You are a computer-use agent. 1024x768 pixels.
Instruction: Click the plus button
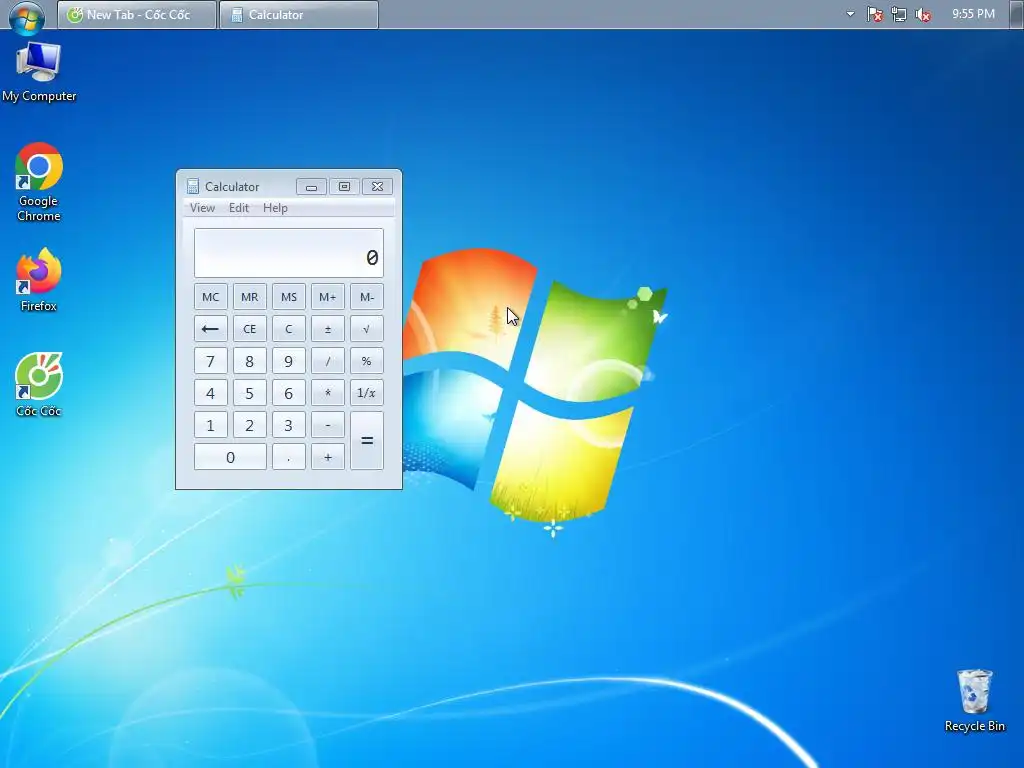click(x=328, y=457)
